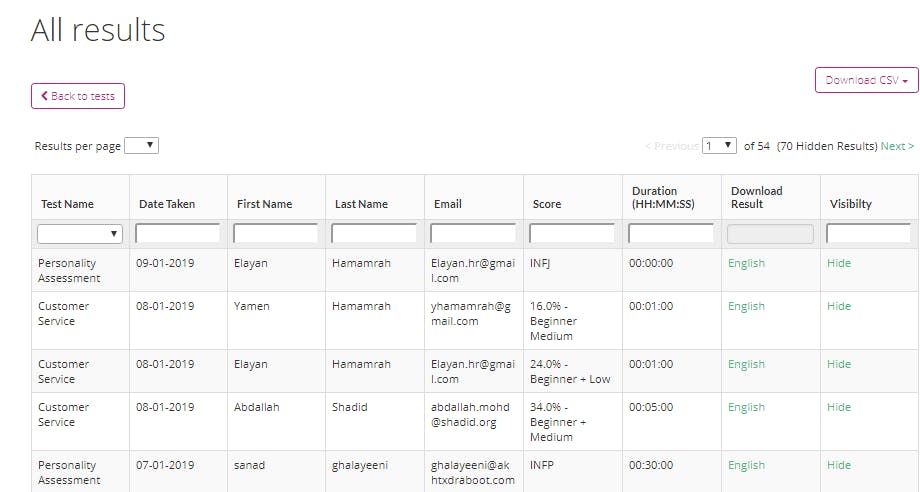Image resolution: width=920 pixels, height=492 pixels.
Task: Click the First Name filter field
Action: [x=276, y=234]
